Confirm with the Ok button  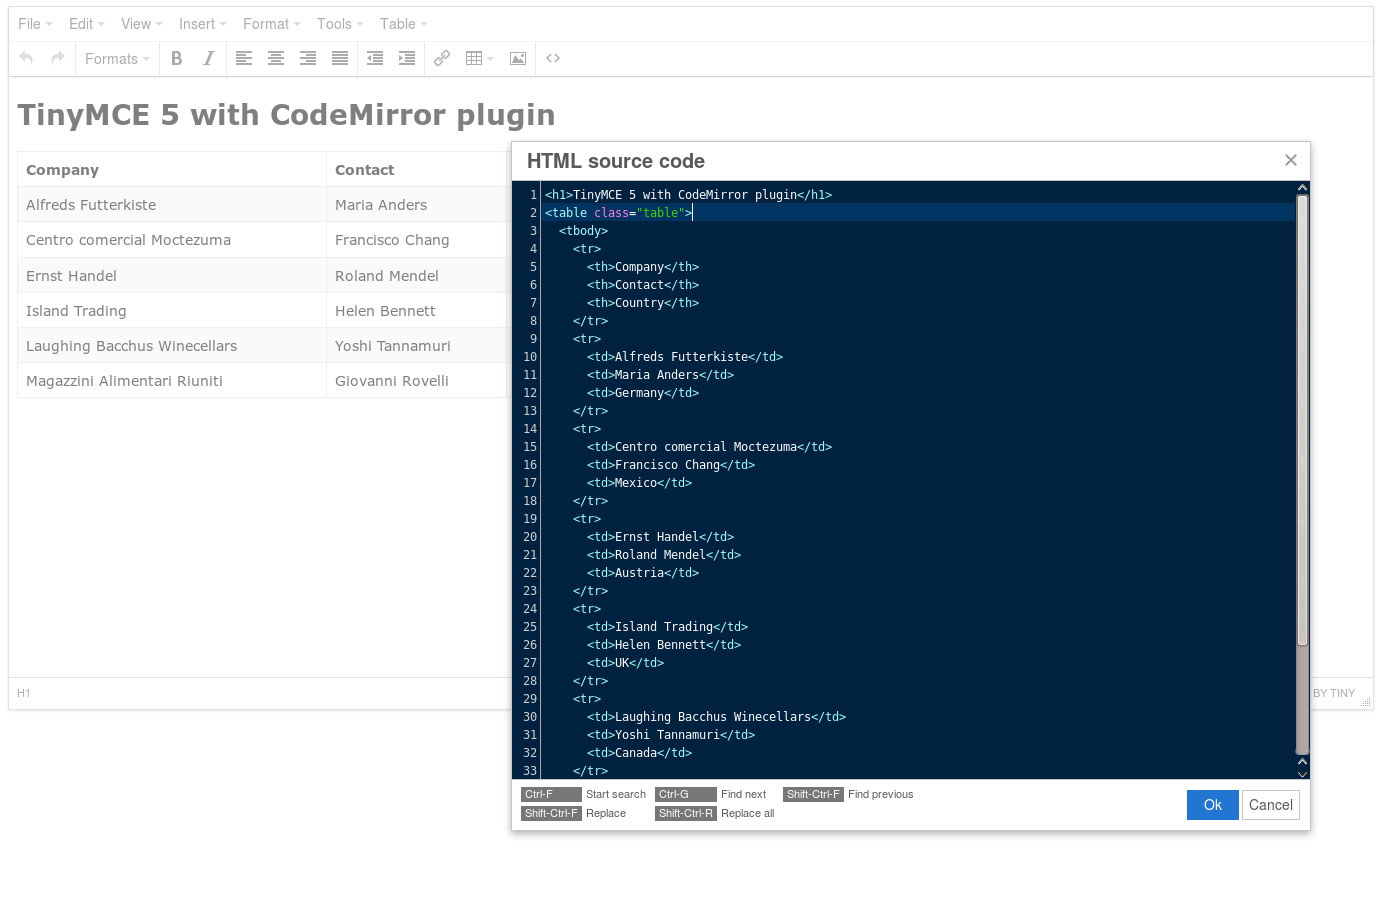(1212, 805)
